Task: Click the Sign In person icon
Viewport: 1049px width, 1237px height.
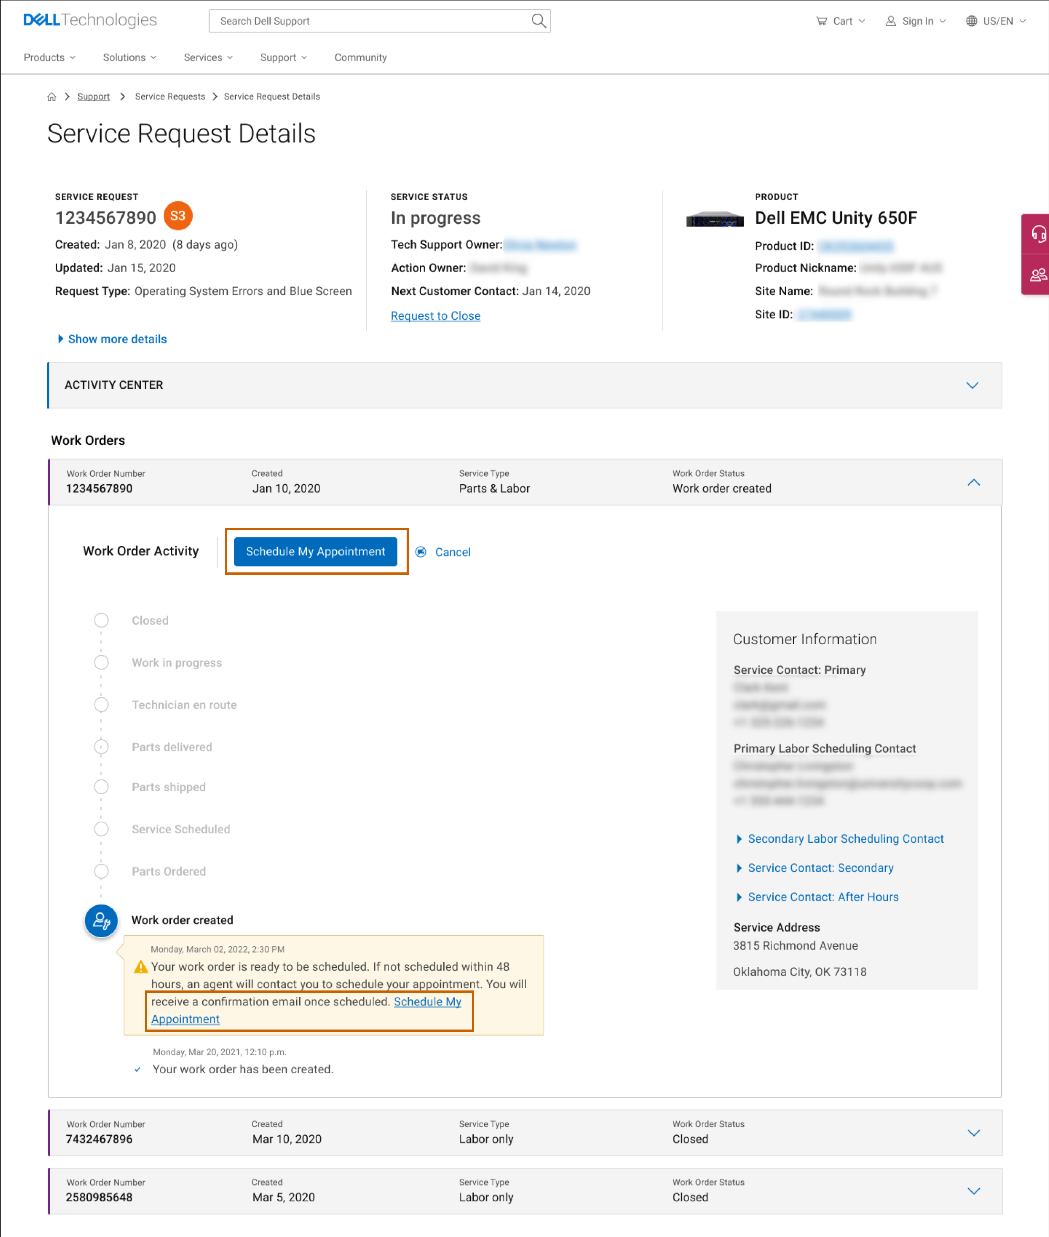Action: pyautogui.click(x=891, y=21)
